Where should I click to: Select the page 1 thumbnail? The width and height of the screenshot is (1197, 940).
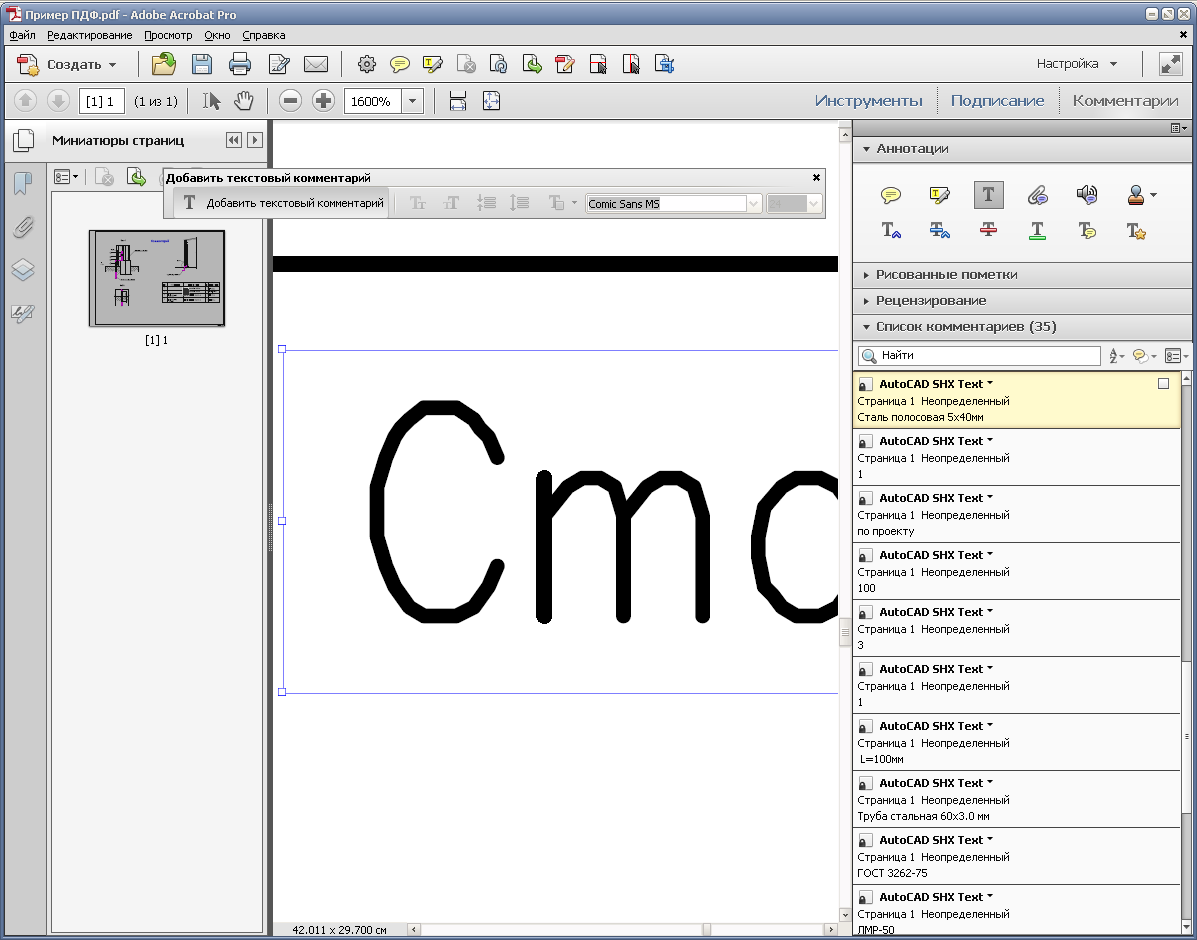(156, 279)
